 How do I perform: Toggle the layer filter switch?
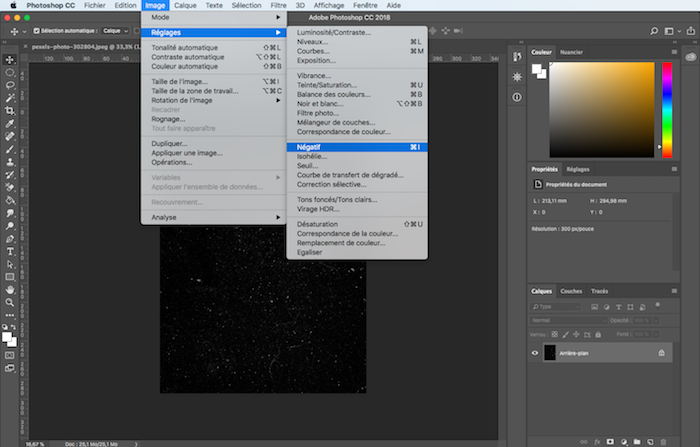click(658, 305)
